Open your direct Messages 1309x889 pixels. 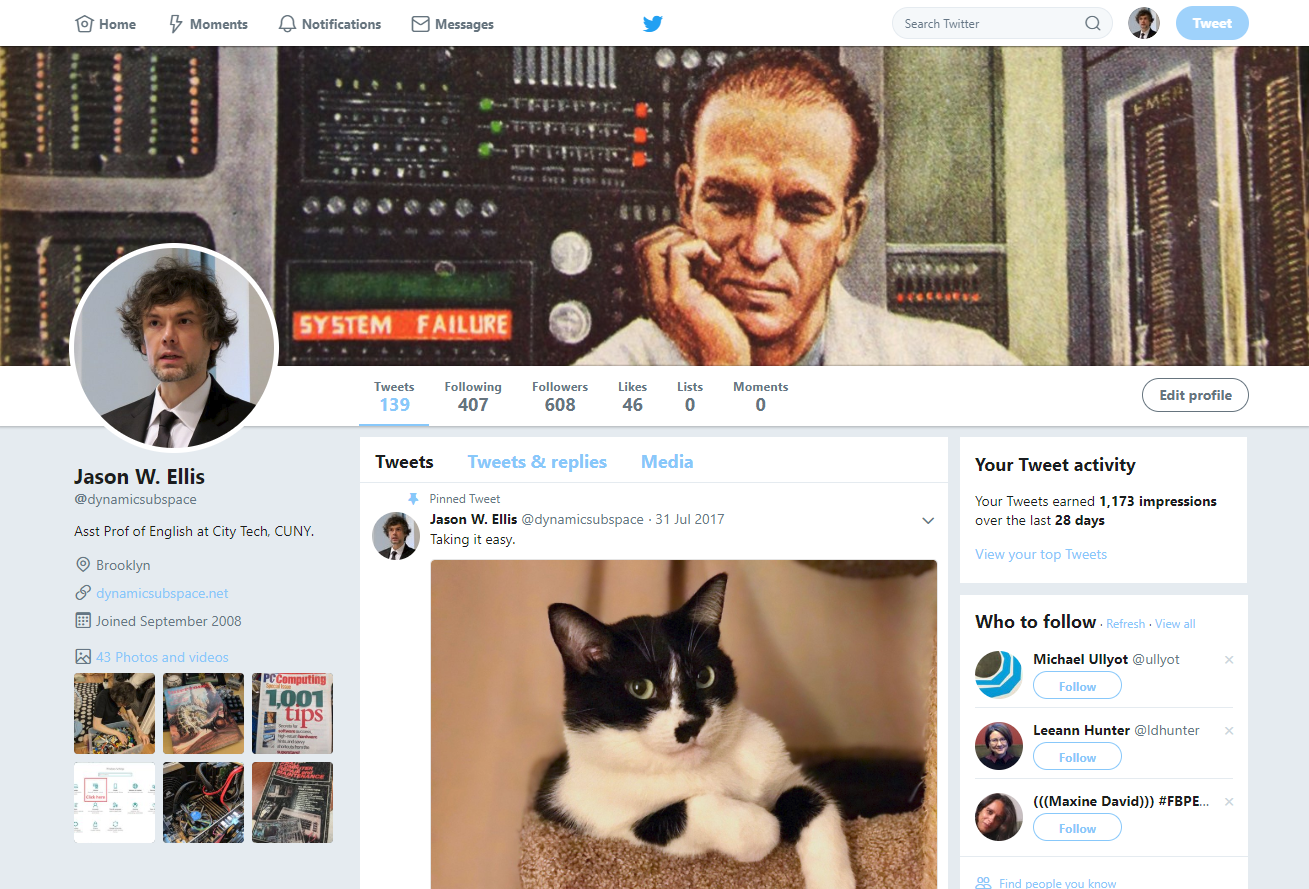click(452, 23)
